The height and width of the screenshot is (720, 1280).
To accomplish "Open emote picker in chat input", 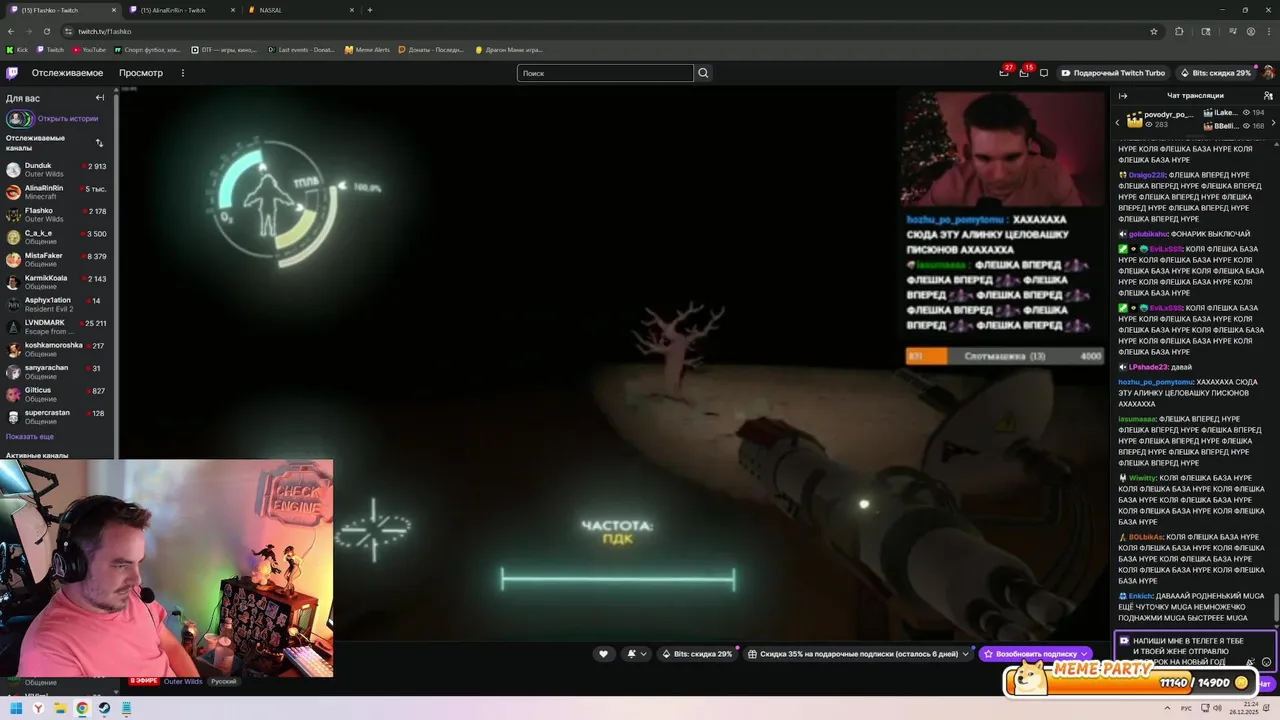I will [x=1267, y=662].
